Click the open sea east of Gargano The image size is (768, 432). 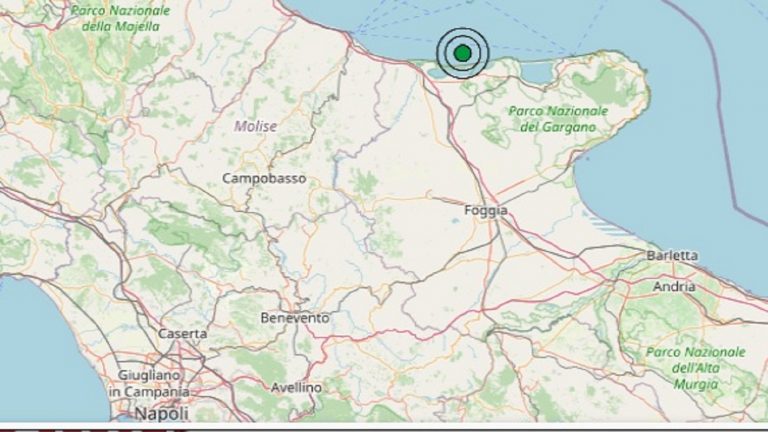click(690, 150)
